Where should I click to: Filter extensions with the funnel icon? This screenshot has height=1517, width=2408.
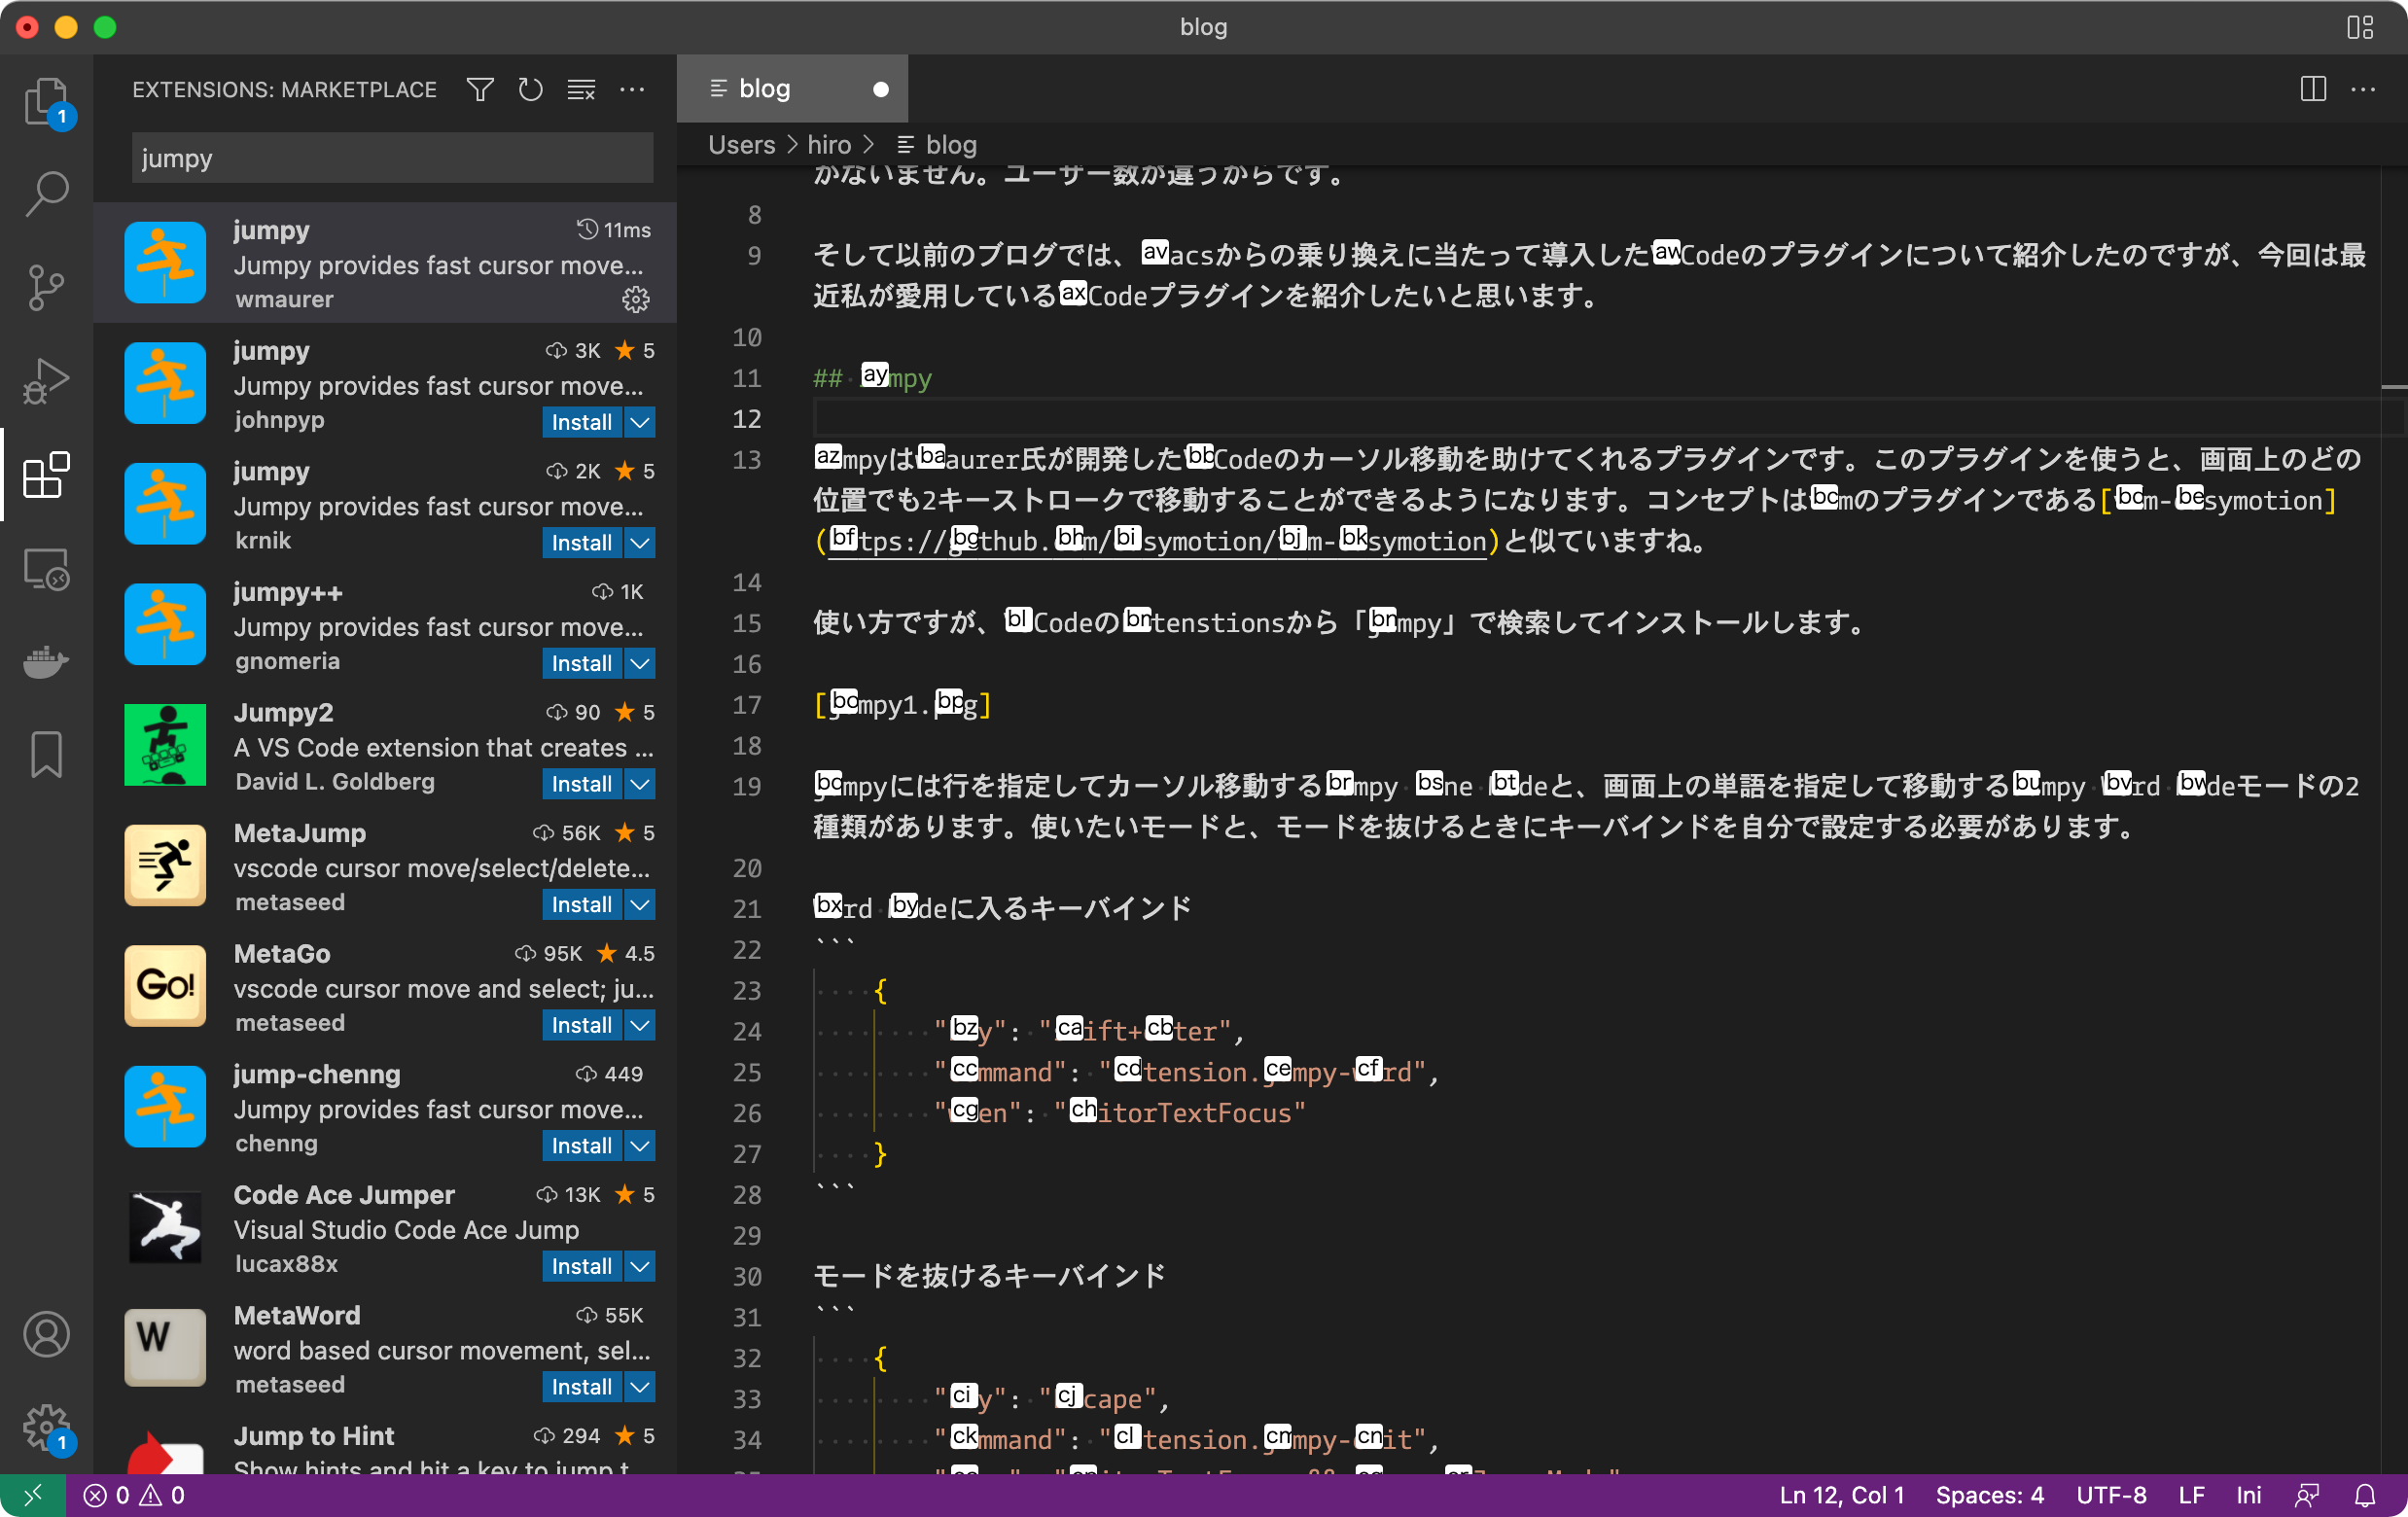tap(480, 90)
